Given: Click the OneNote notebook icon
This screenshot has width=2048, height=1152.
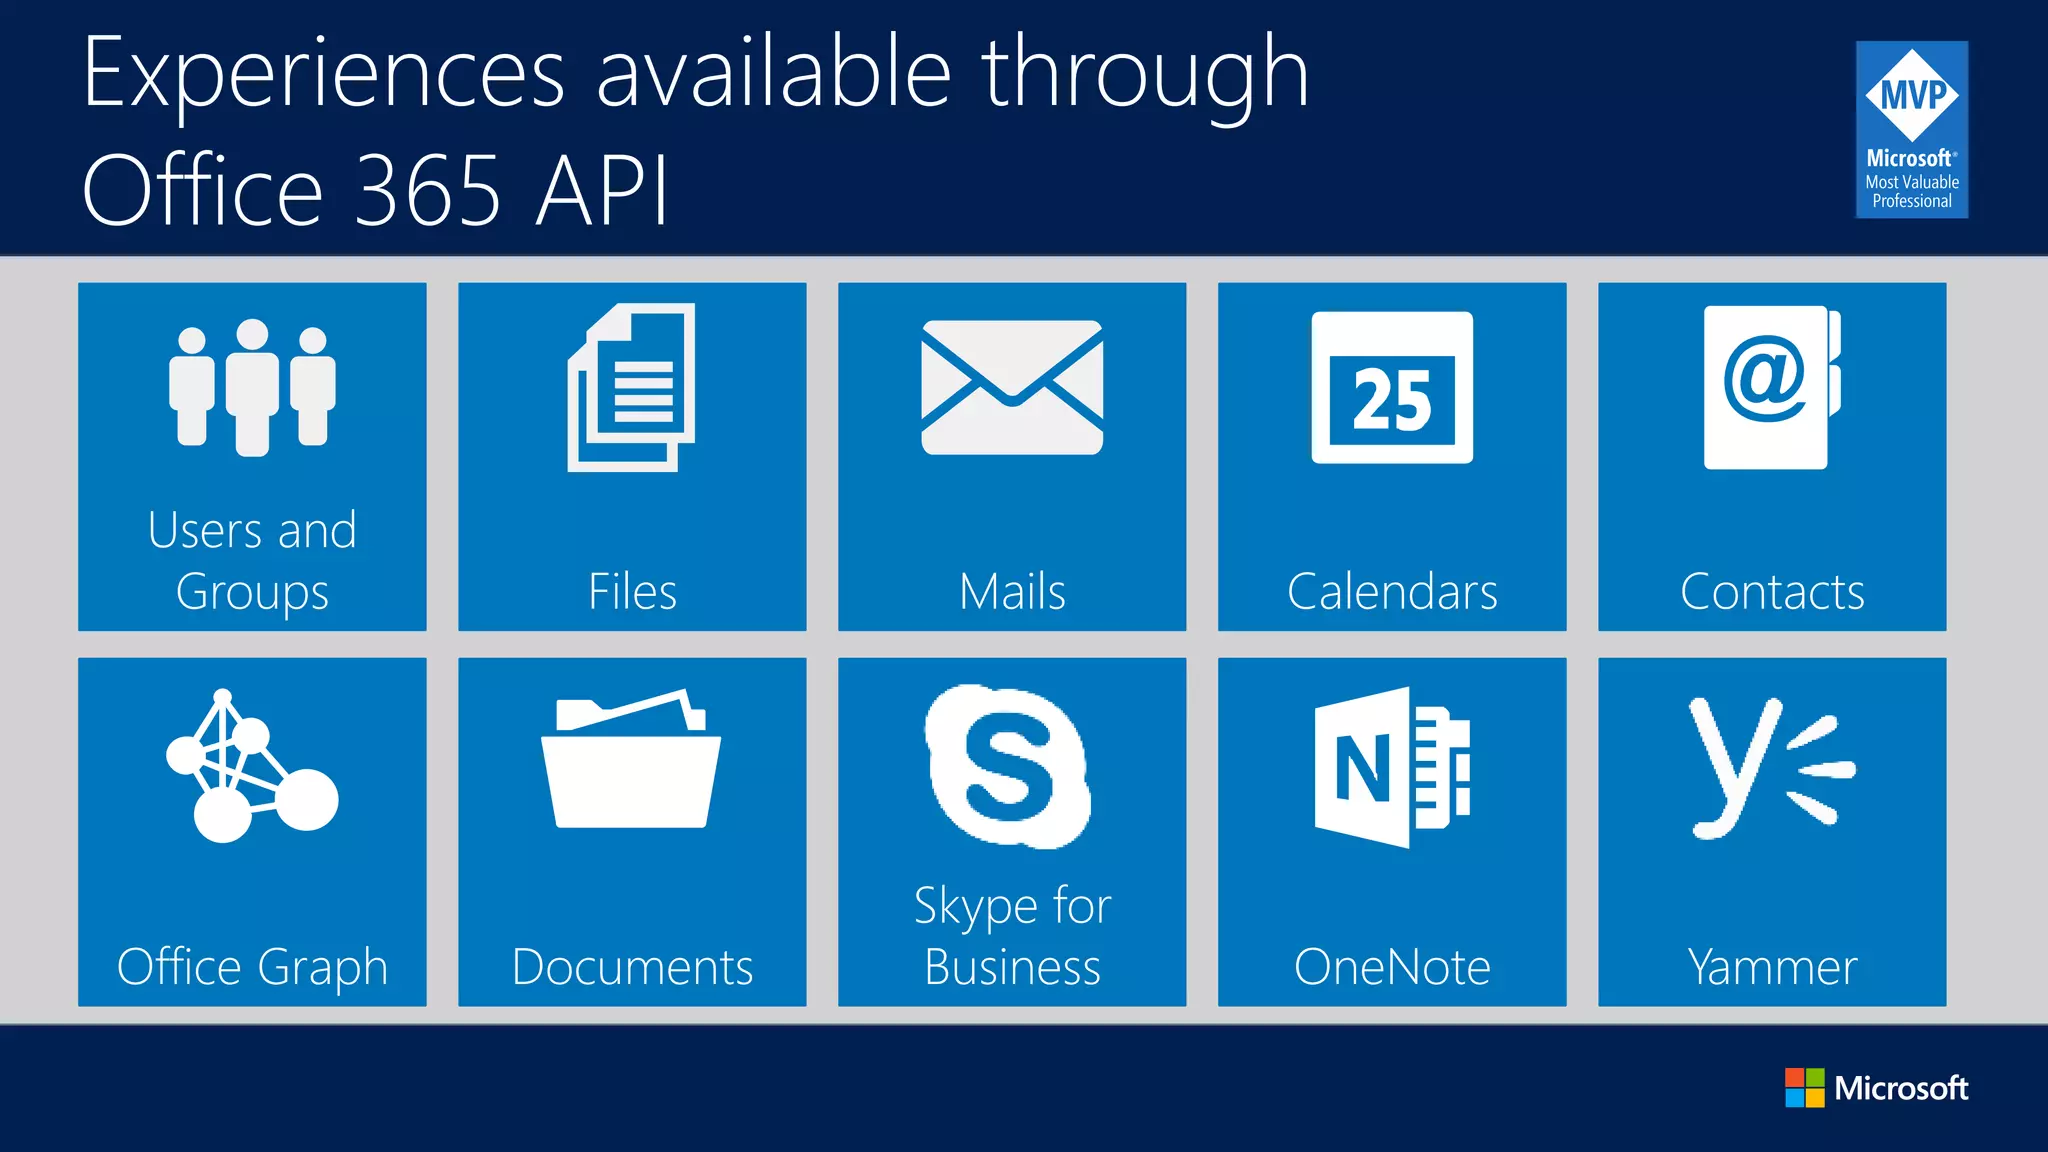Looking at the screenshot, I should (x=1392, y=767).
